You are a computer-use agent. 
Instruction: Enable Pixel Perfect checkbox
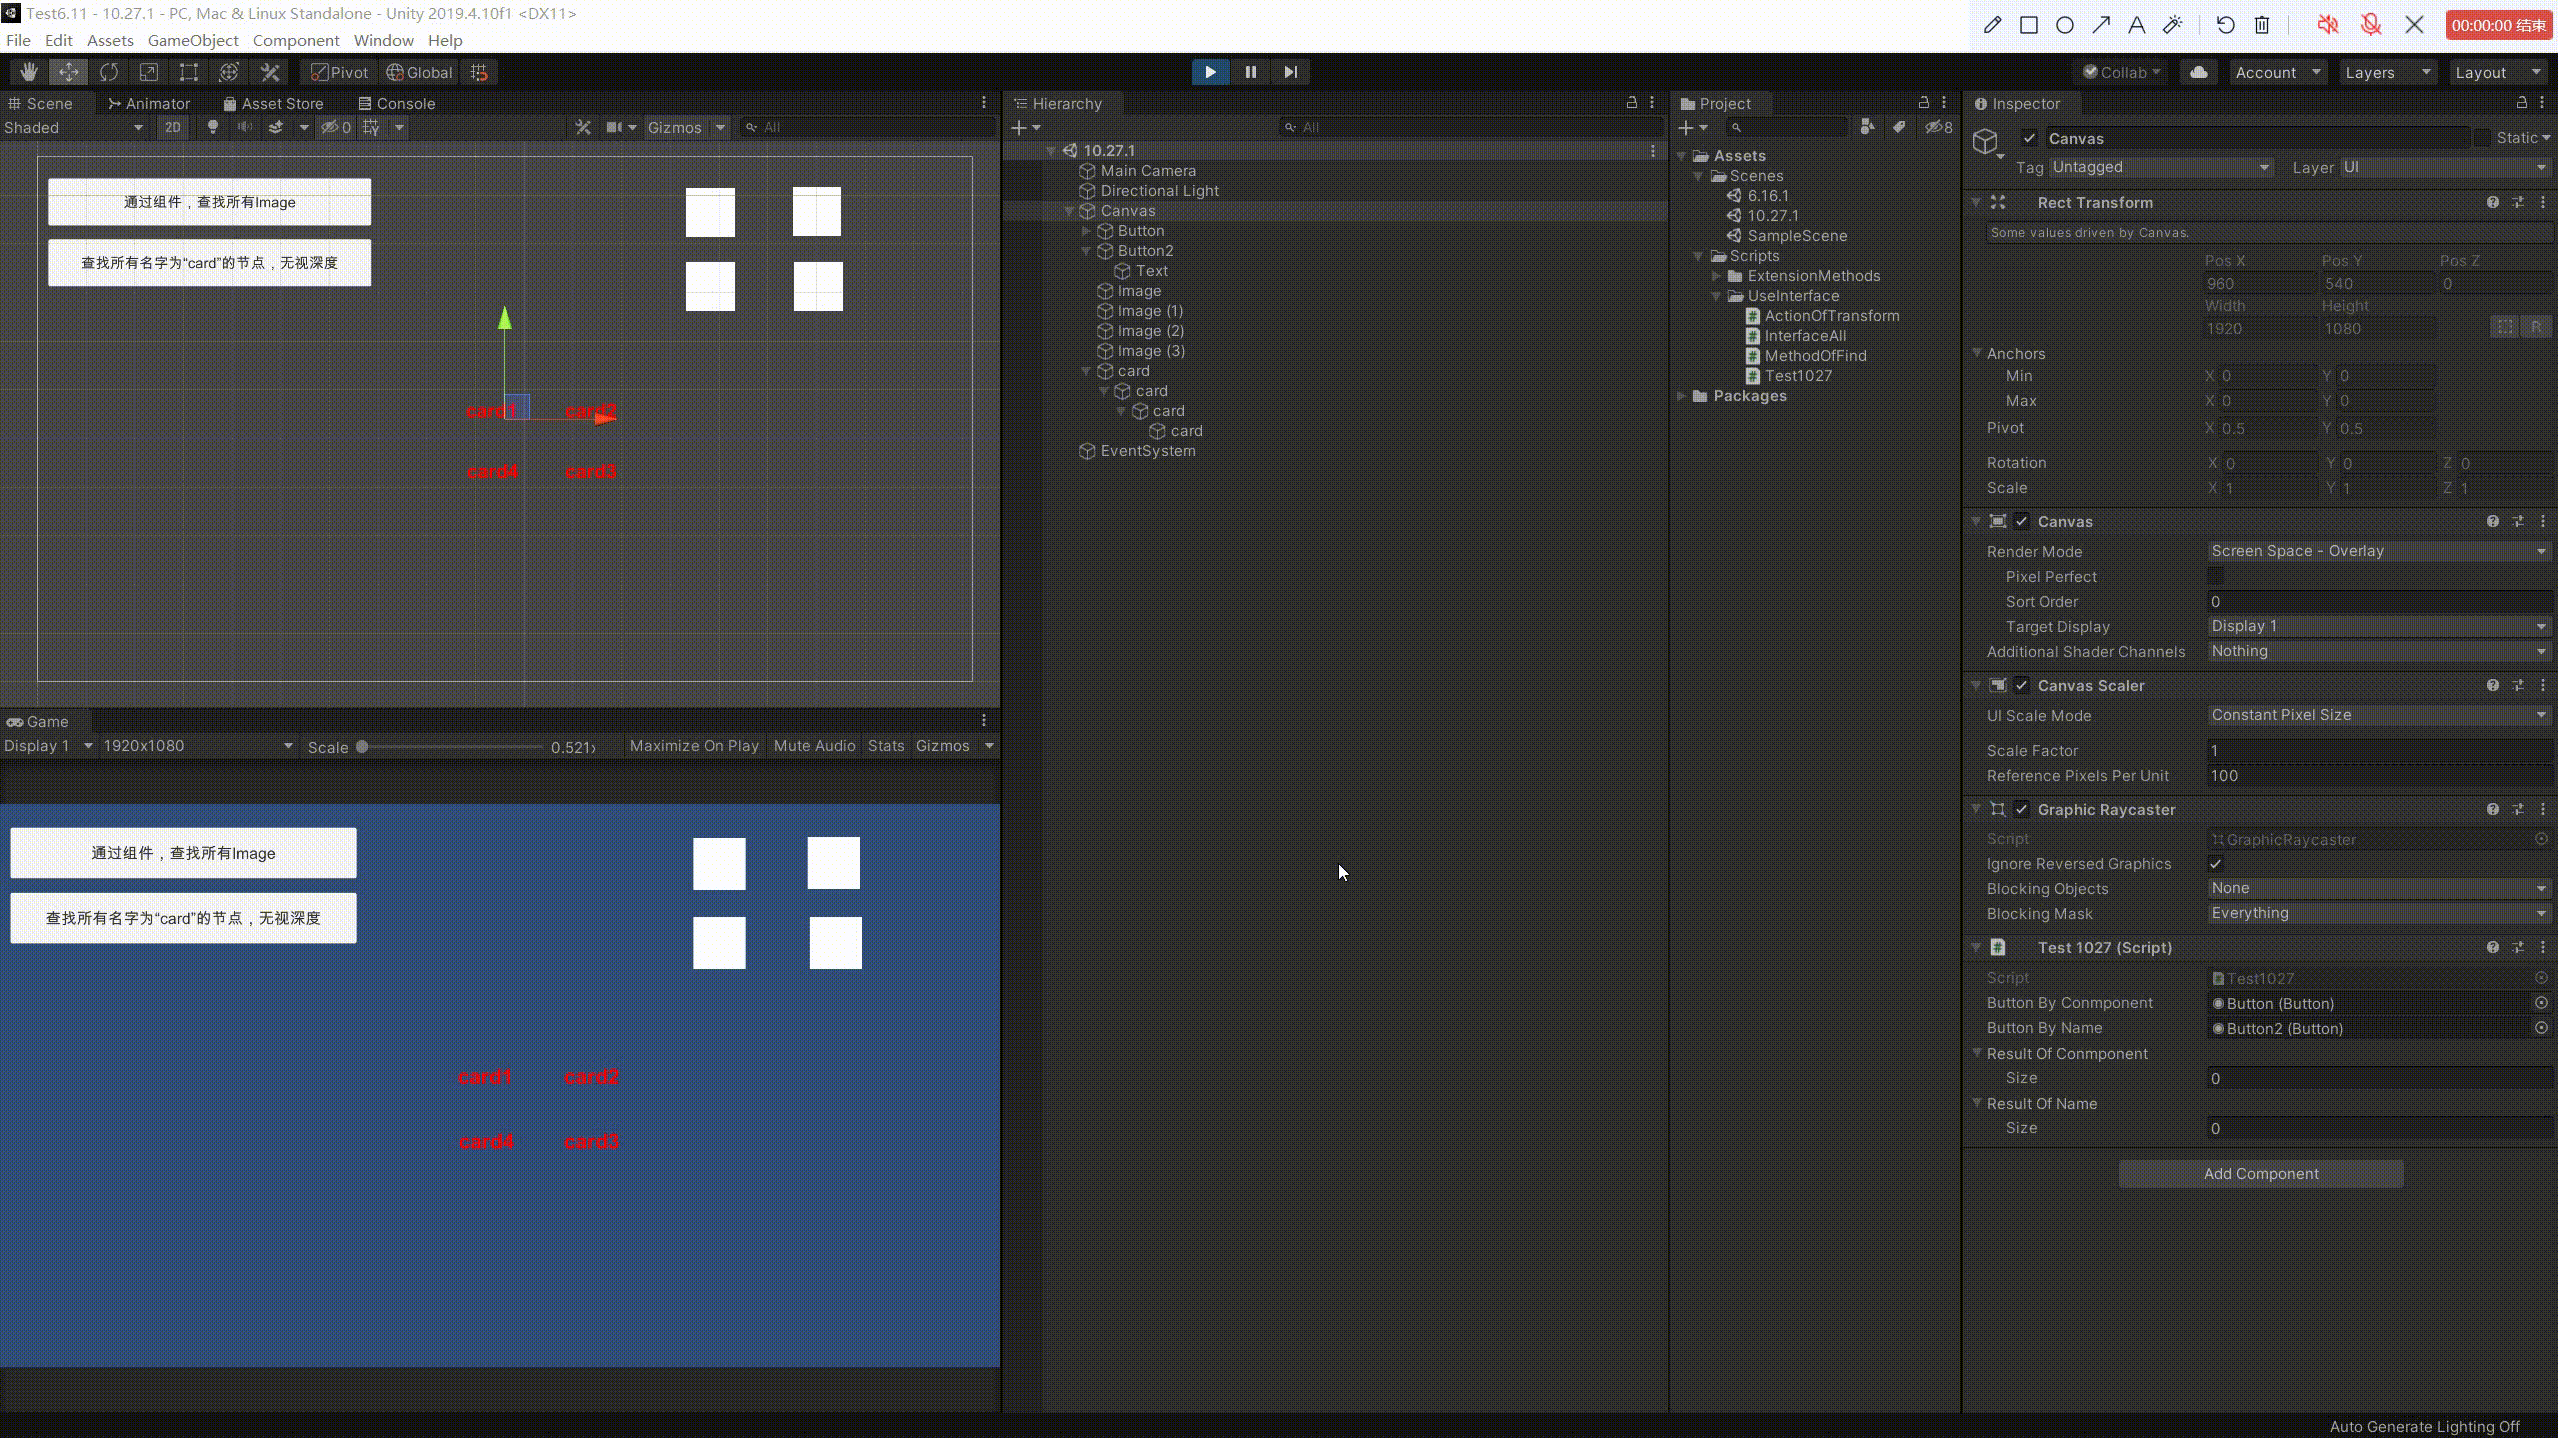coord(2216,576)
